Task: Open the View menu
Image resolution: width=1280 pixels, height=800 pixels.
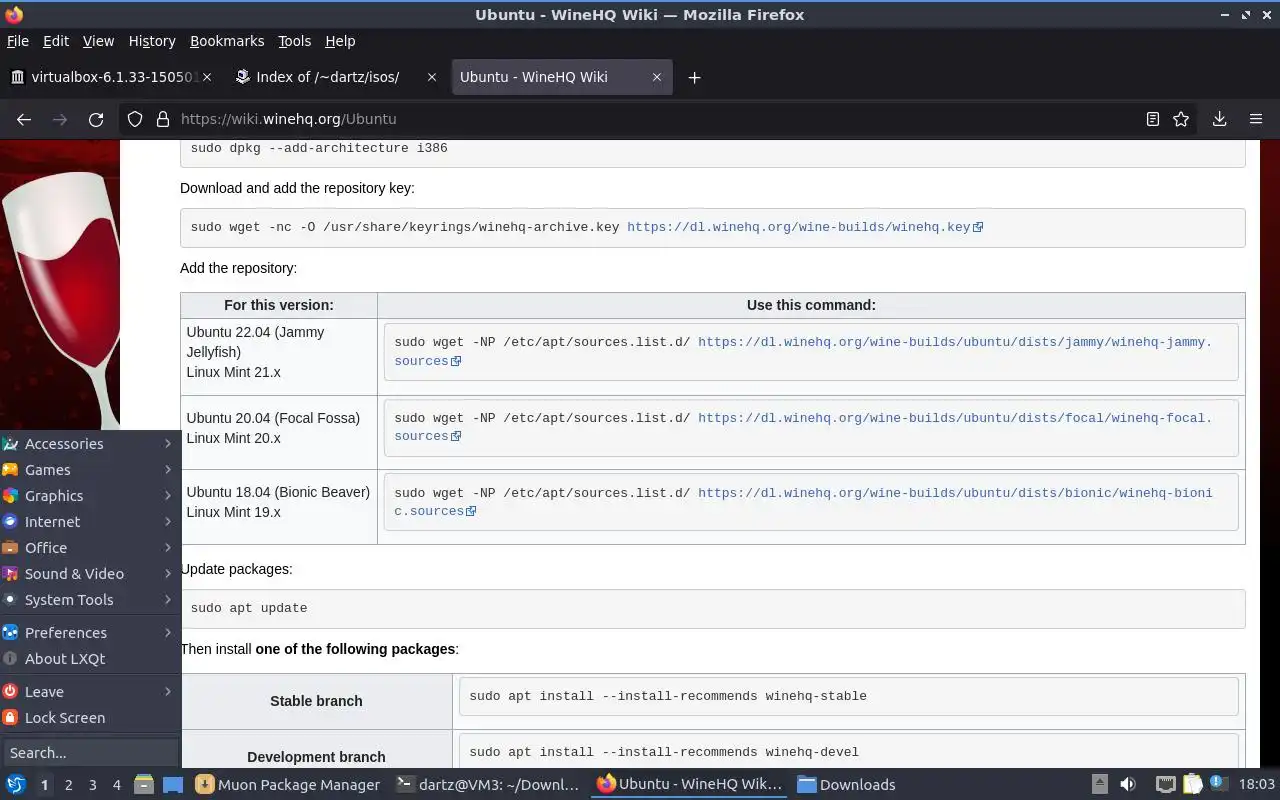Action: pyautogui.click(x=98, y=41)
